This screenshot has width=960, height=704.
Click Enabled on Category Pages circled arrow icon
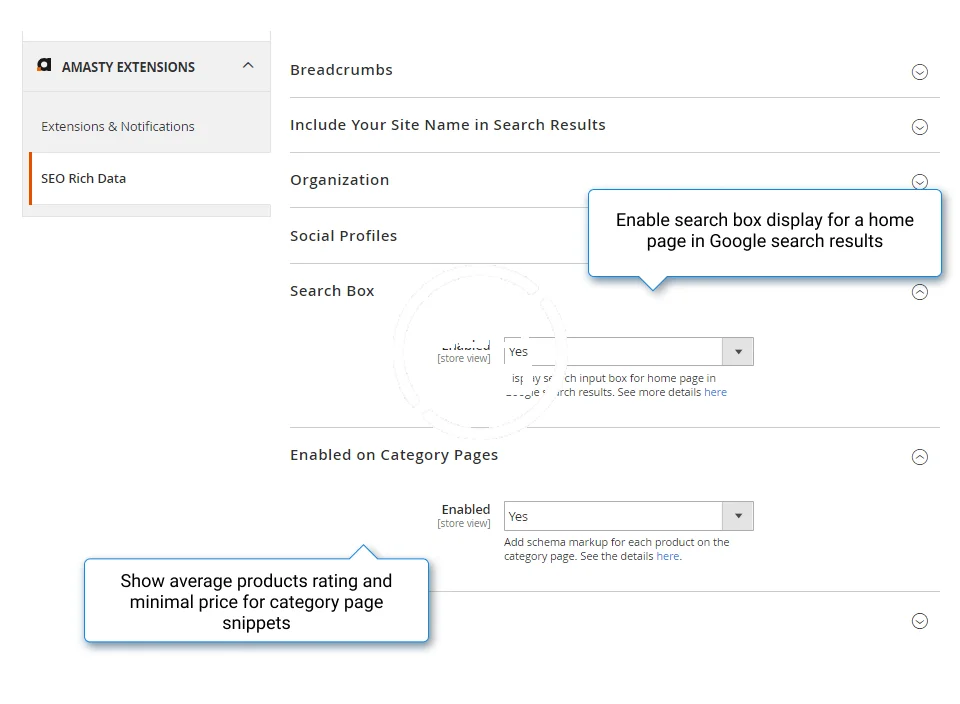pyautogui.click(x=920, y=457)
